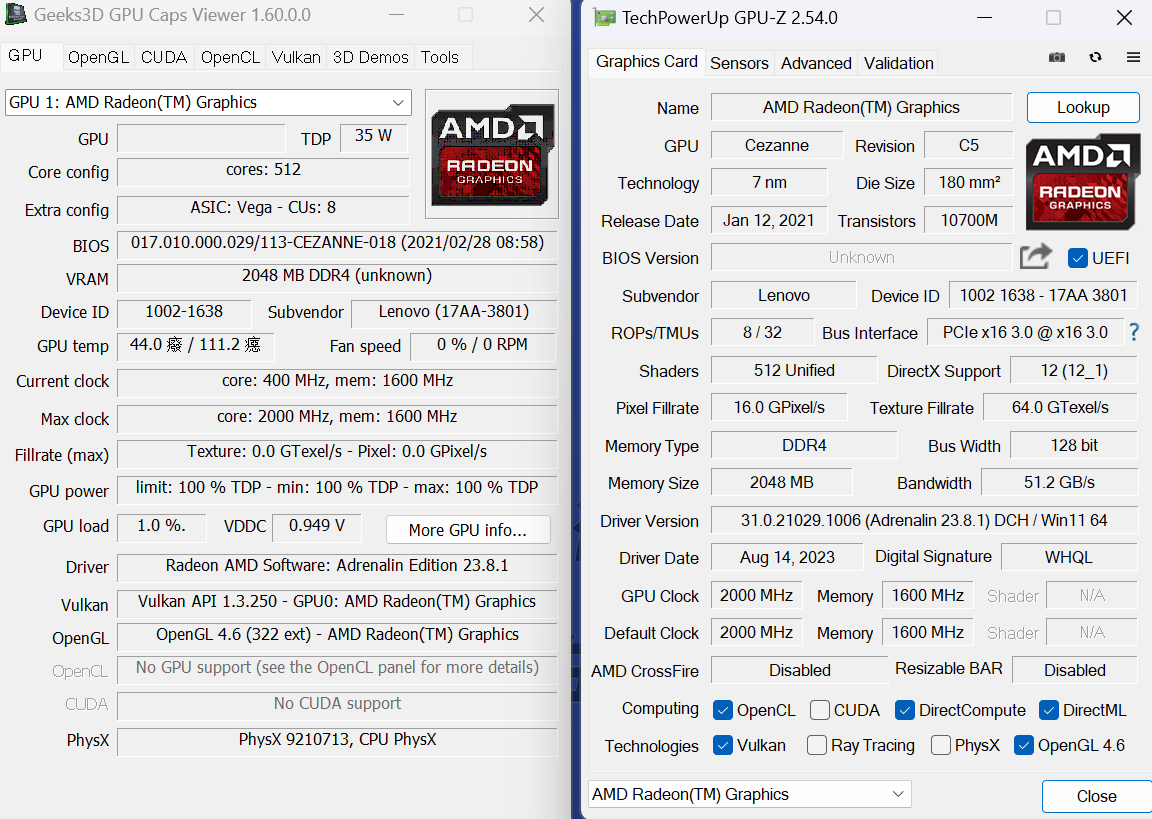The width and height of the screenshot is (1152, 819).
Task: Click the AMD Radeon logo in GPU-Z
Action: tap(1081, 182)
